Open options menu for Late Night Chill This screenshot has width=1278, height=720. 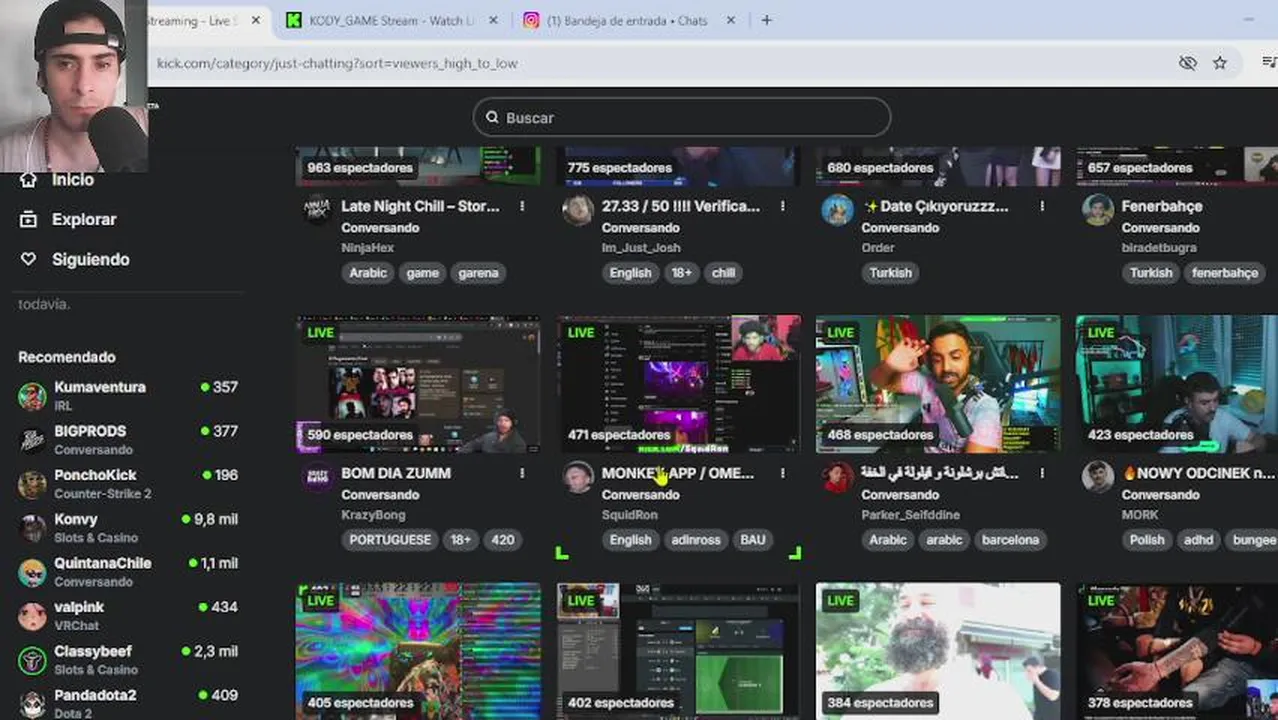pos(522,206)
